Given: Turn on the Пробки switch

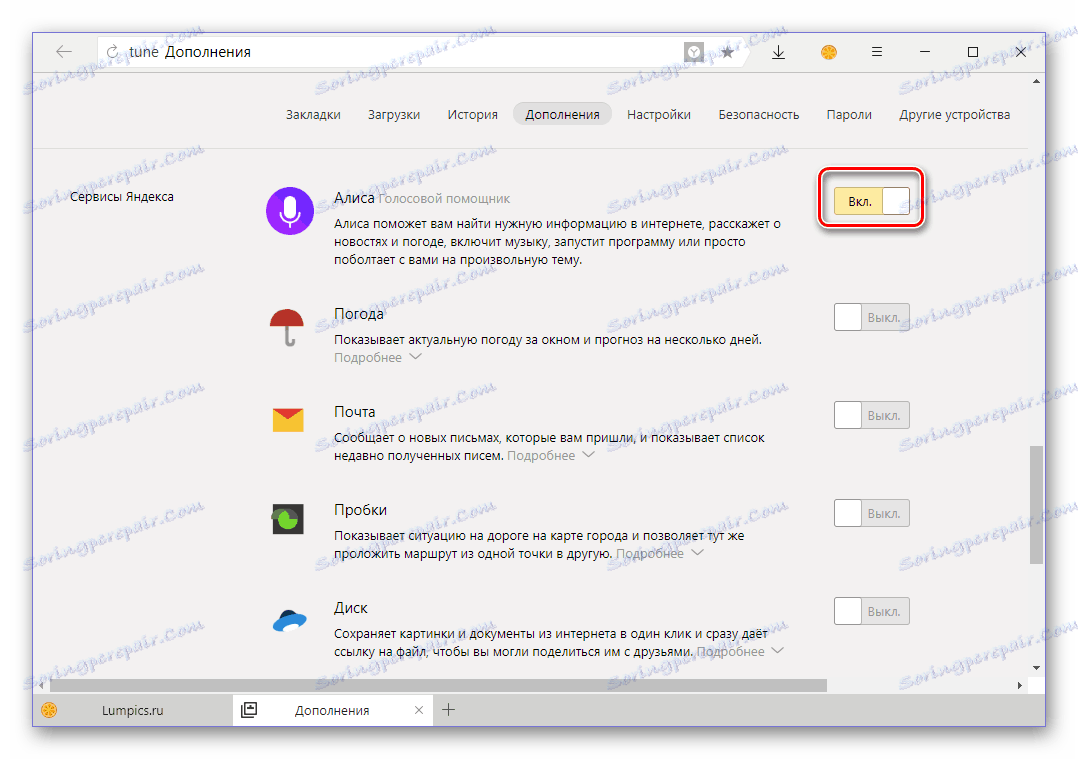Looking at the screenshot, I should click(x=871, y=514).
